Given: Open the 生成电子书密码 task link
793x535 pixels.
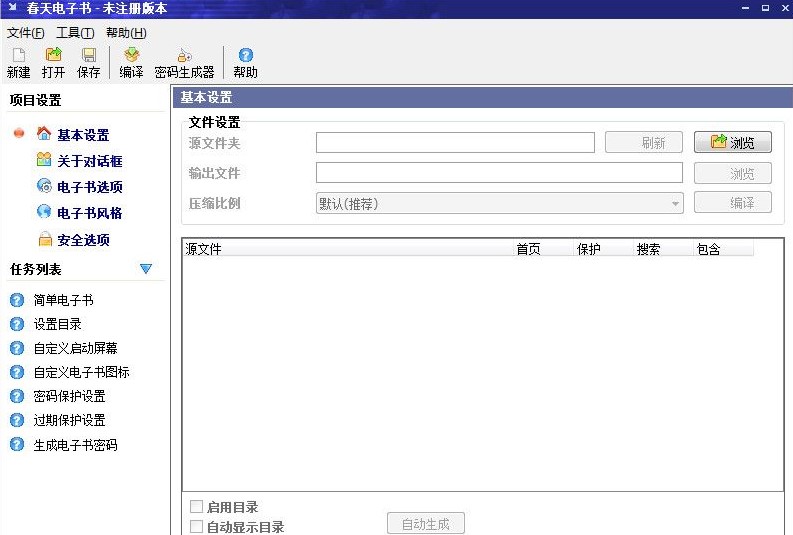Looking at the screenshot, I should point(75,444).
